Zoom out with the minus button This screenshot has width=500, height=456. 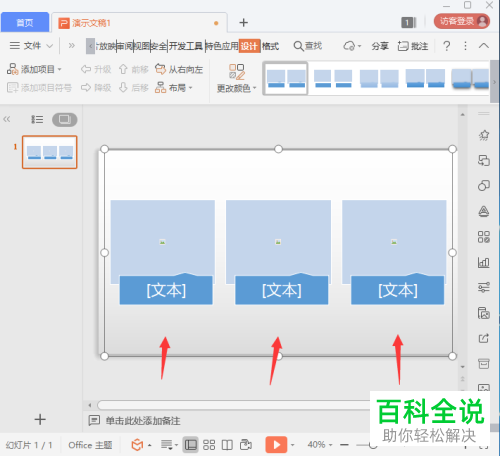pos(344,445)
